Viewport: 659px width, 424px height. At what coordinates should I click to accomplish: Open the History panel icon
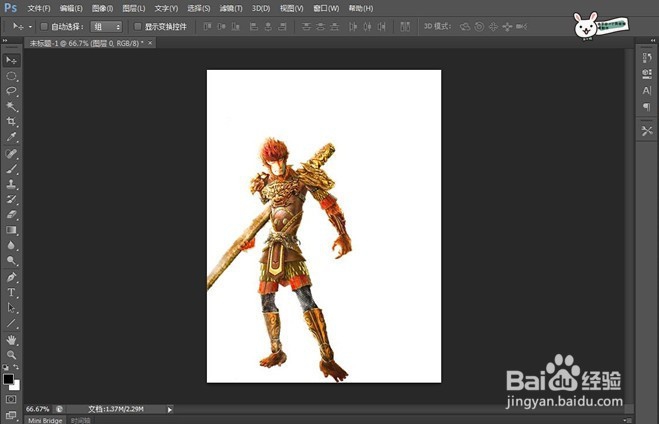pos(647,58)
